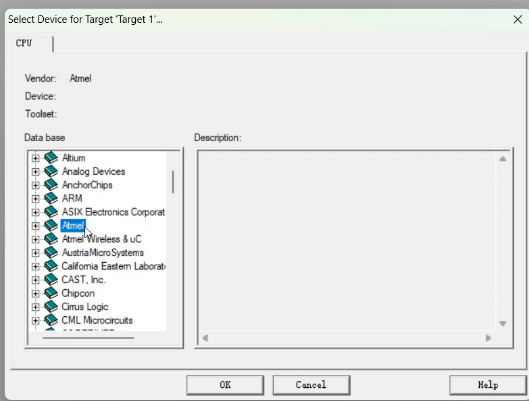Click the Altium vendor book icon
The image size is (529, 401).
(51, 157)
